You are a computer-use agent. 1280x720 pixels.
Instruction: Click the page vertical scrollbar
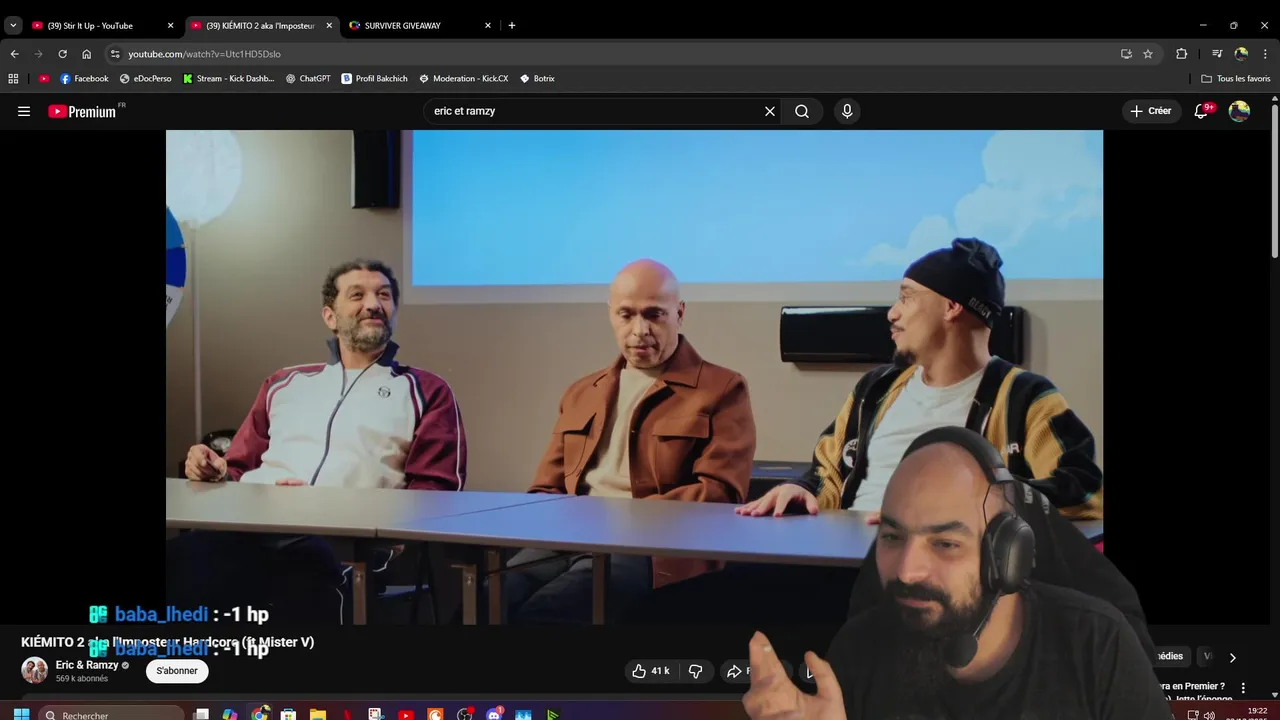[x=1275, y=180]
